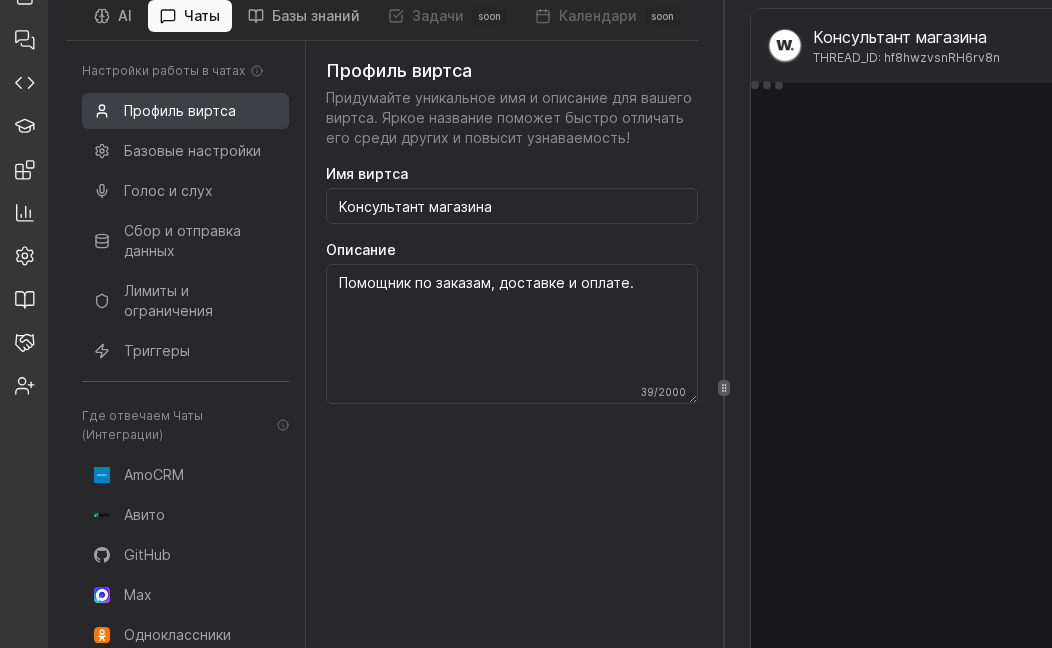Screen dimensions: 1052x648
Task: Click the consultant avatar circle 'W.'
Action: 785,46
